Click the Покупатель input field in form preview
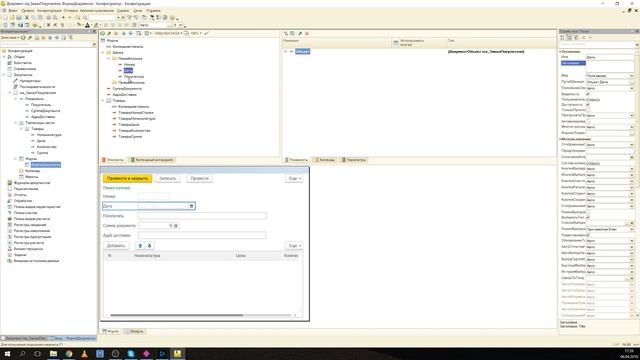 coord(202,216)
